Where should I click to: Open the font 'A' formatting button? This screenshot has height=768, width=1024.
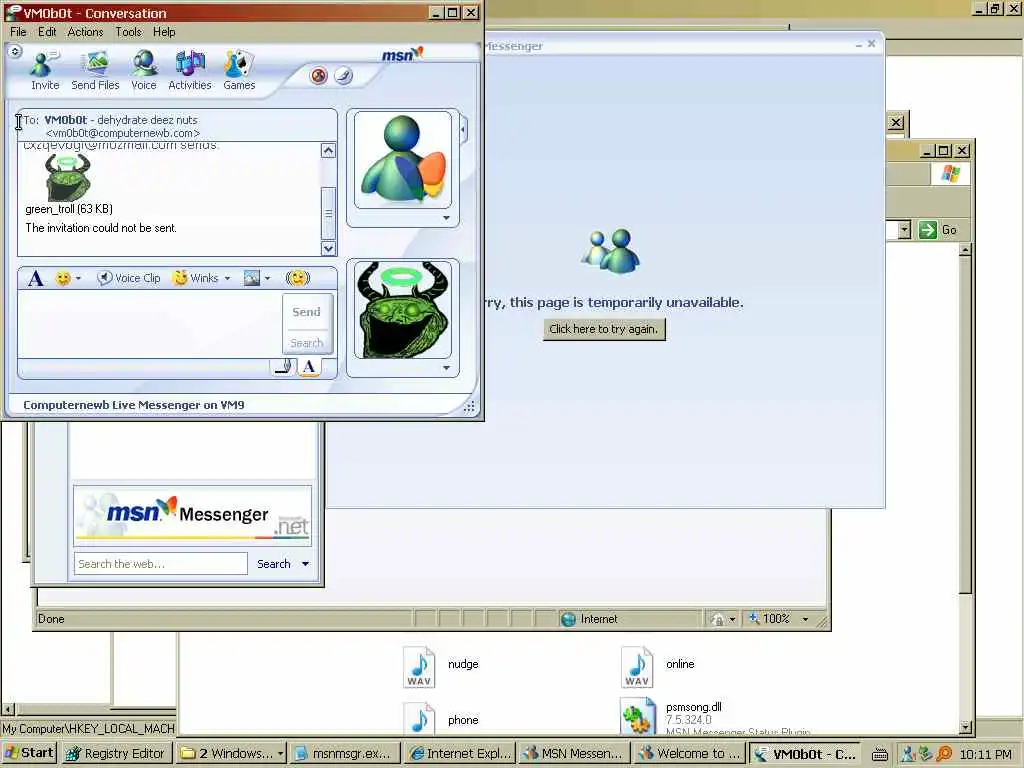36,278
